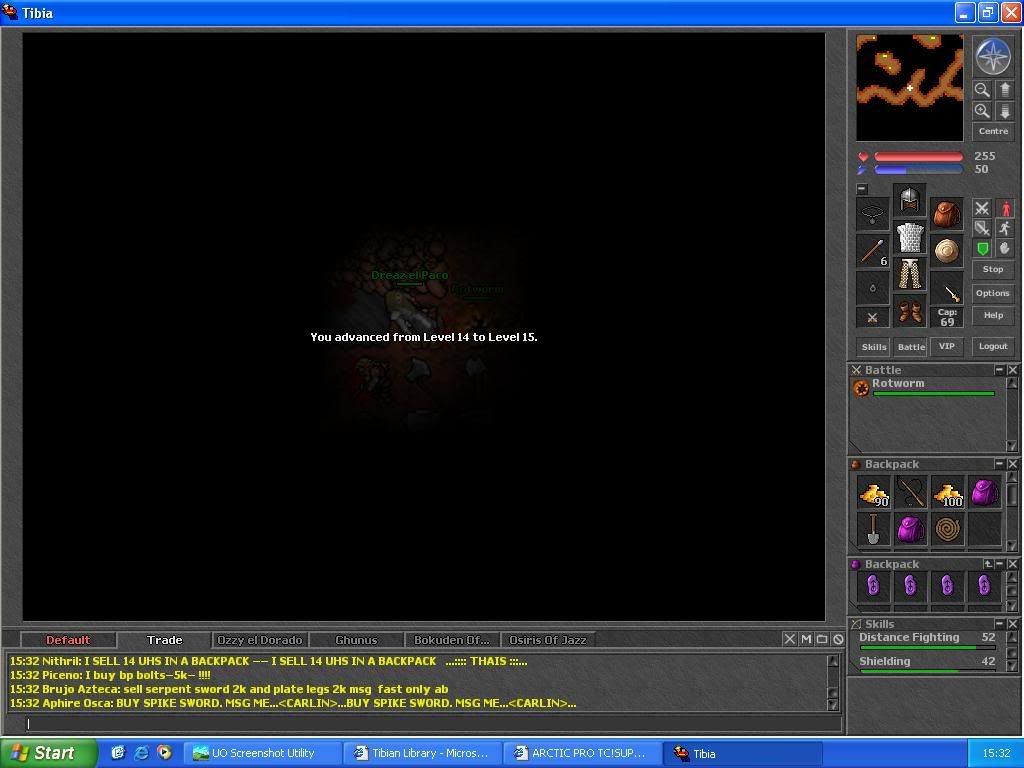Collapse the inventory panel with minus button
Screen dimensions: 1024x768
(x=862, y=189)
